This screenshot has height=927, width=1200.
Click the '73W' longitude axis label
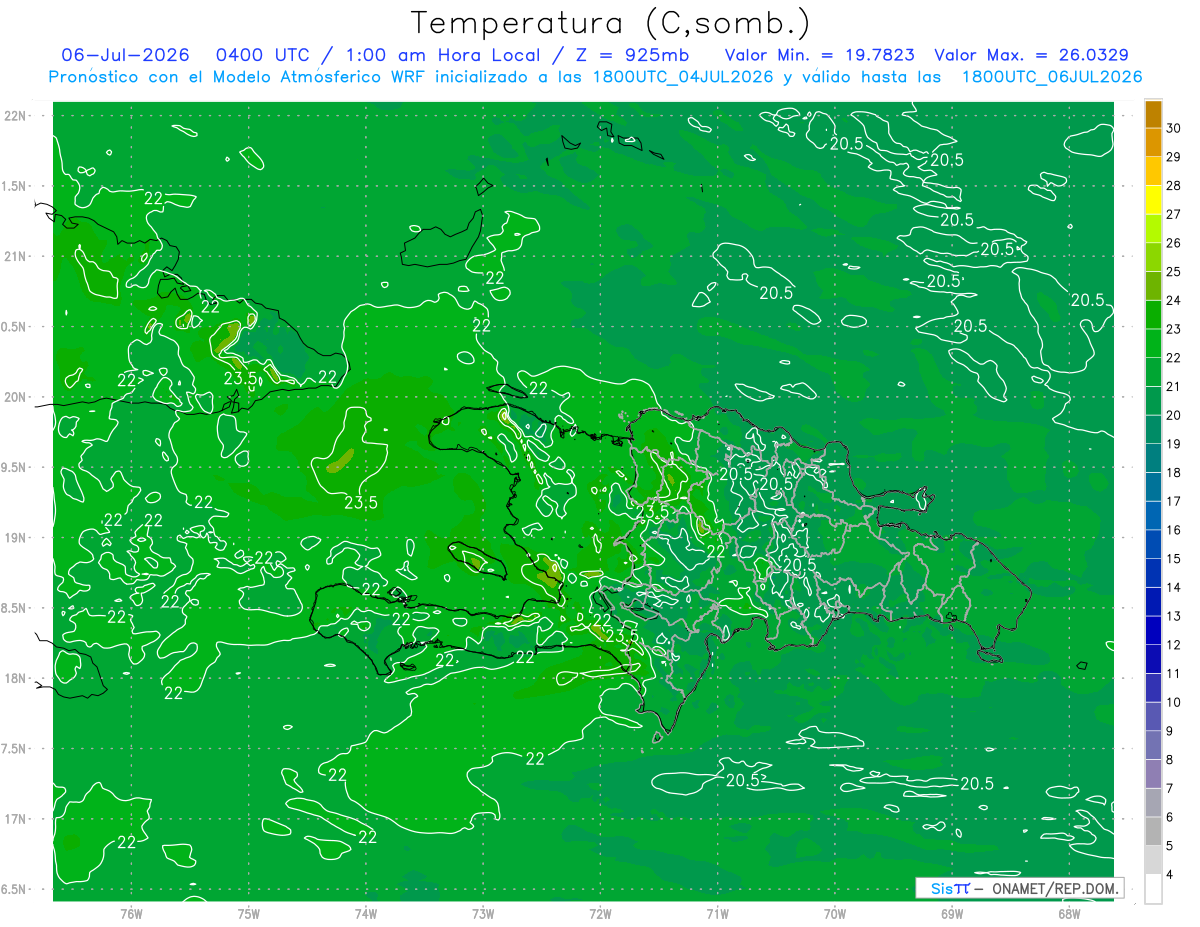[483, 913]
